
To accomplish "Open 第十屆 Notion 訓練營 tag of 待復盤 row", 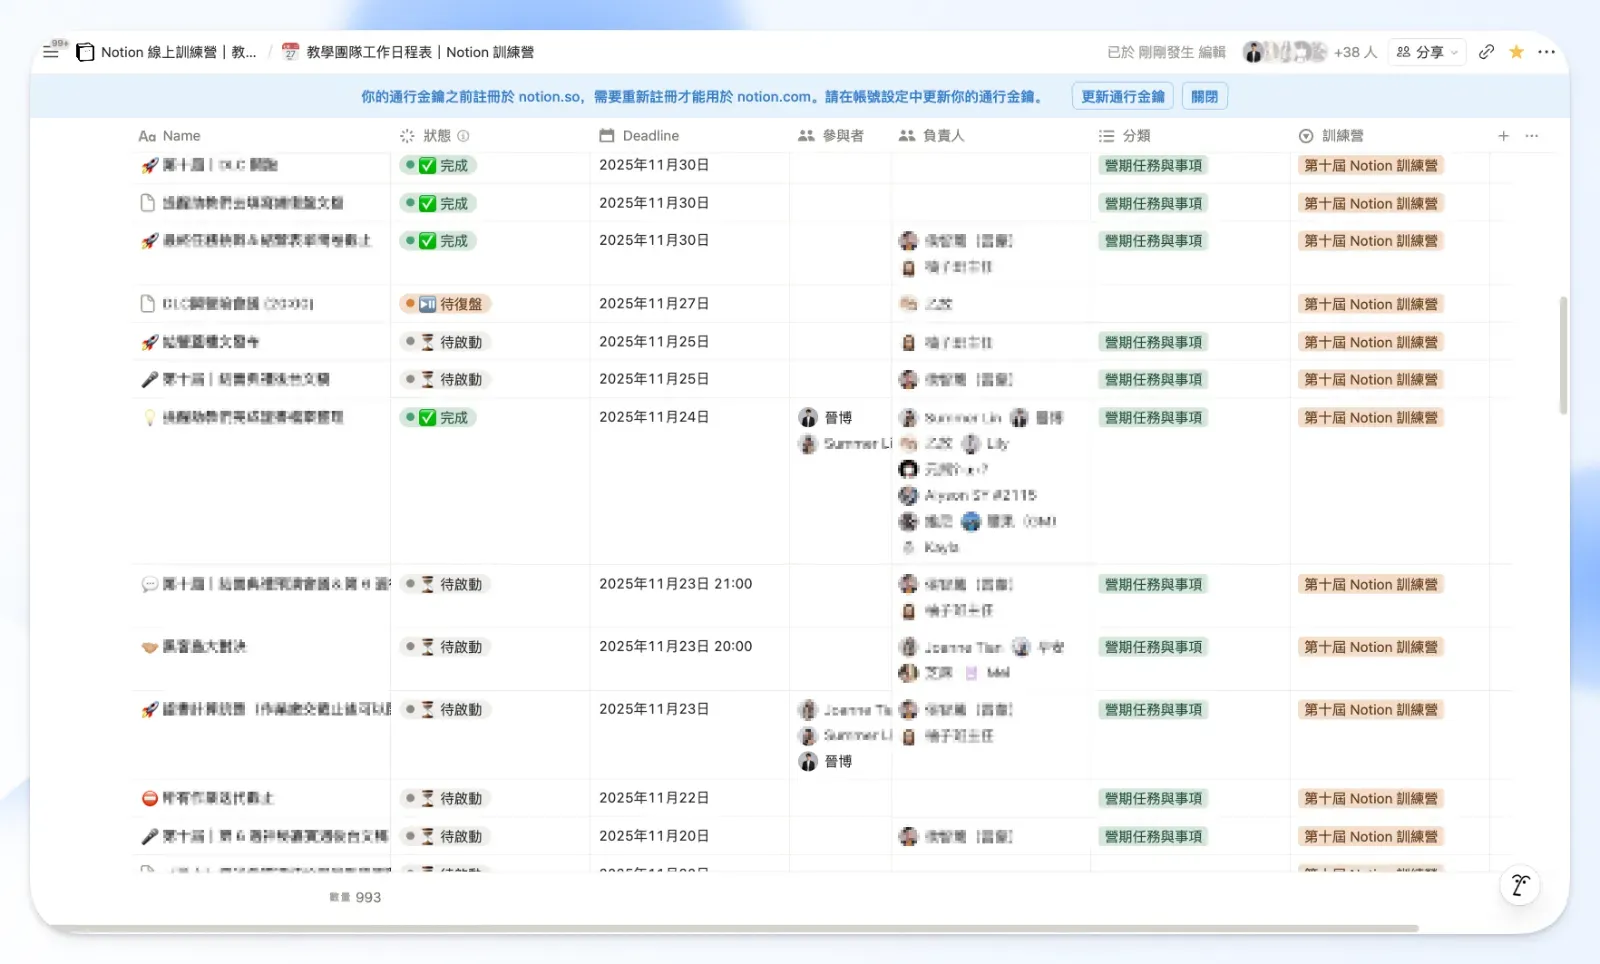I will [x=1370, y=304].
